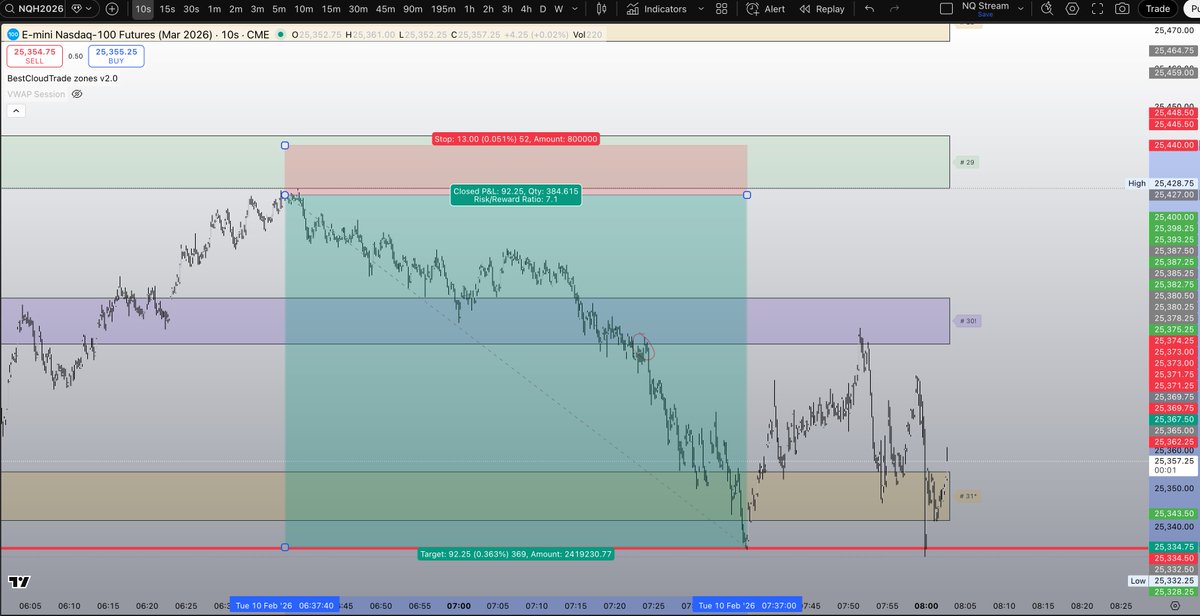Select the 10s timeframe
1200x616 pixels.
click(x=143, y=9)
